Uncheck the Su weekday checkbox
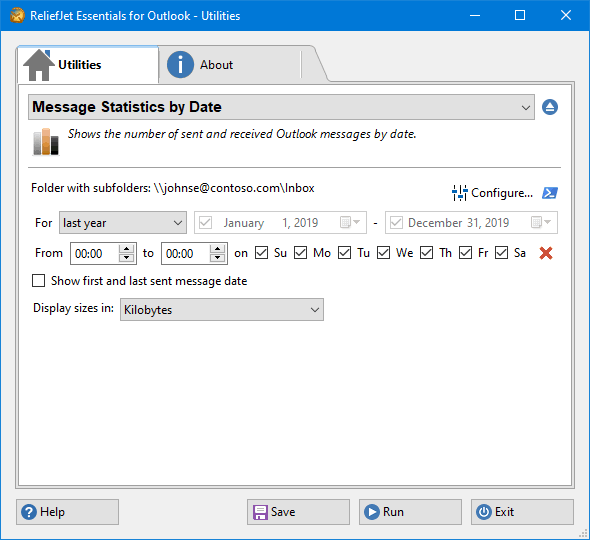This screenshot has height=540, width=590. pos(262,253)
